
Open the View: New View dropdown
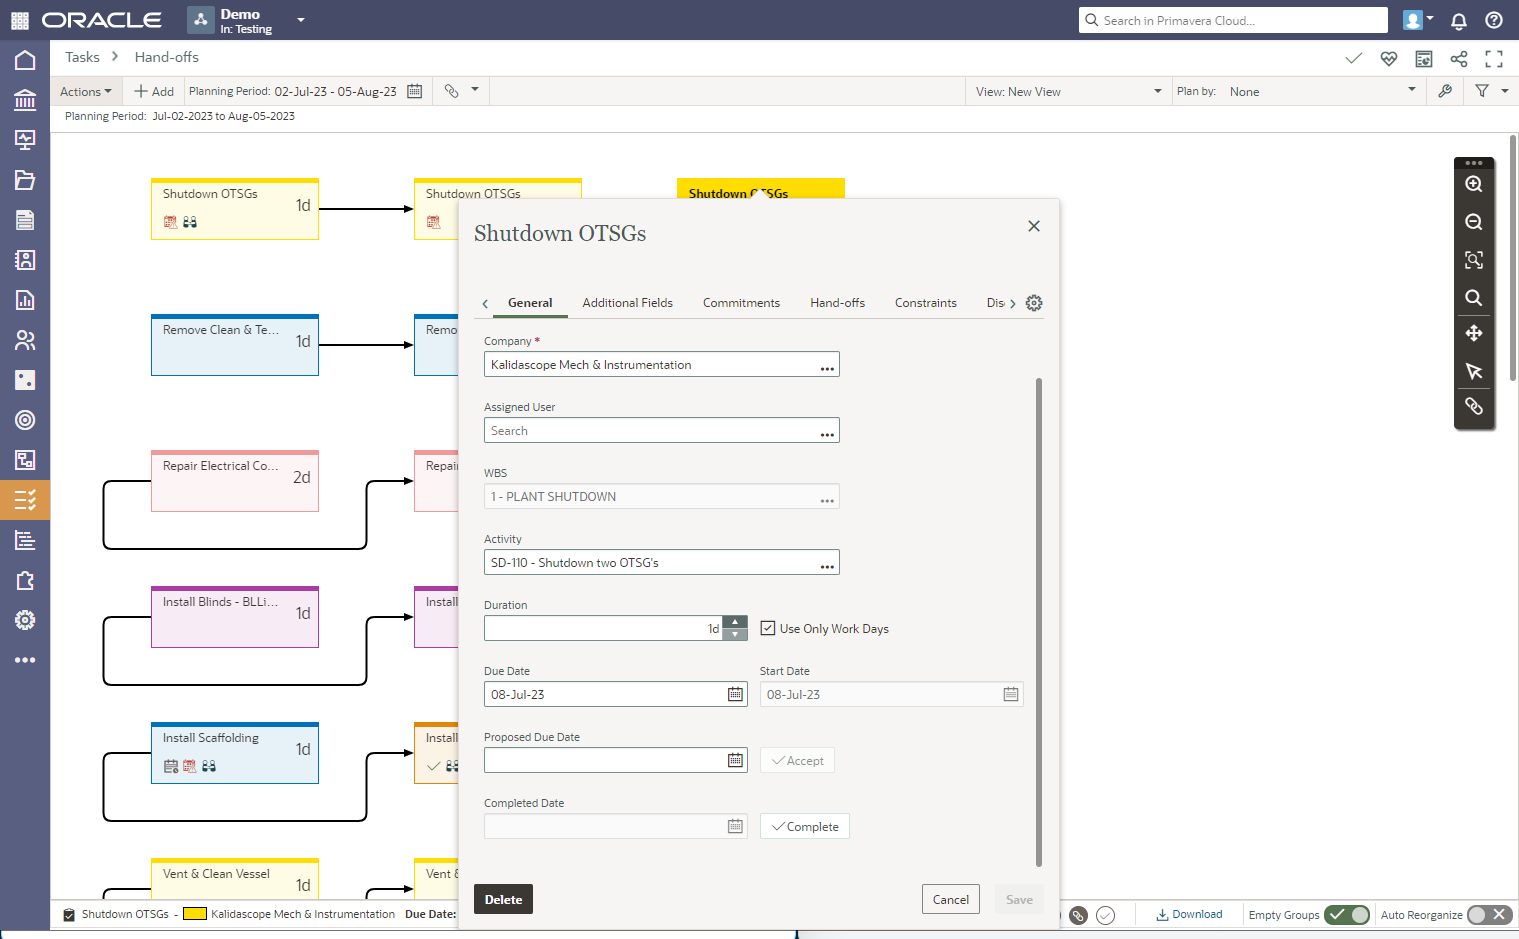pos(1067,91)
